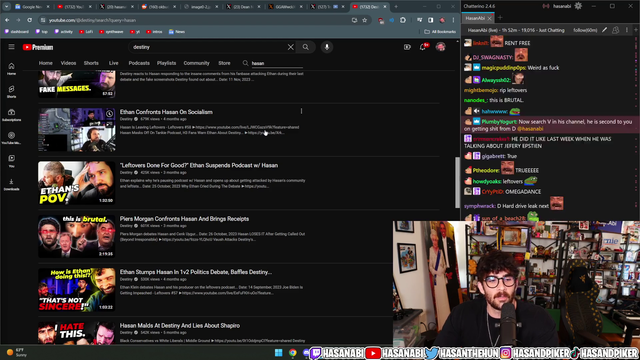This screenshot has height=360, width=640.
Task: Open Chatterino settings gear
Action: (578, 6)
